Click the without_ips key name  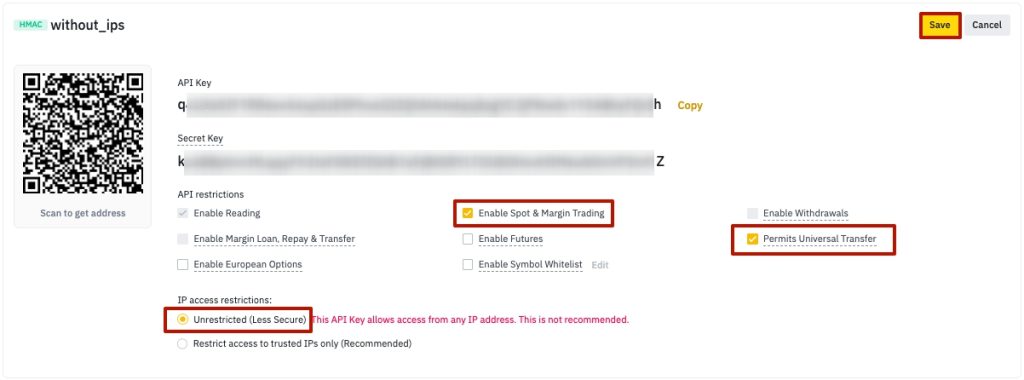coord(88,25)
